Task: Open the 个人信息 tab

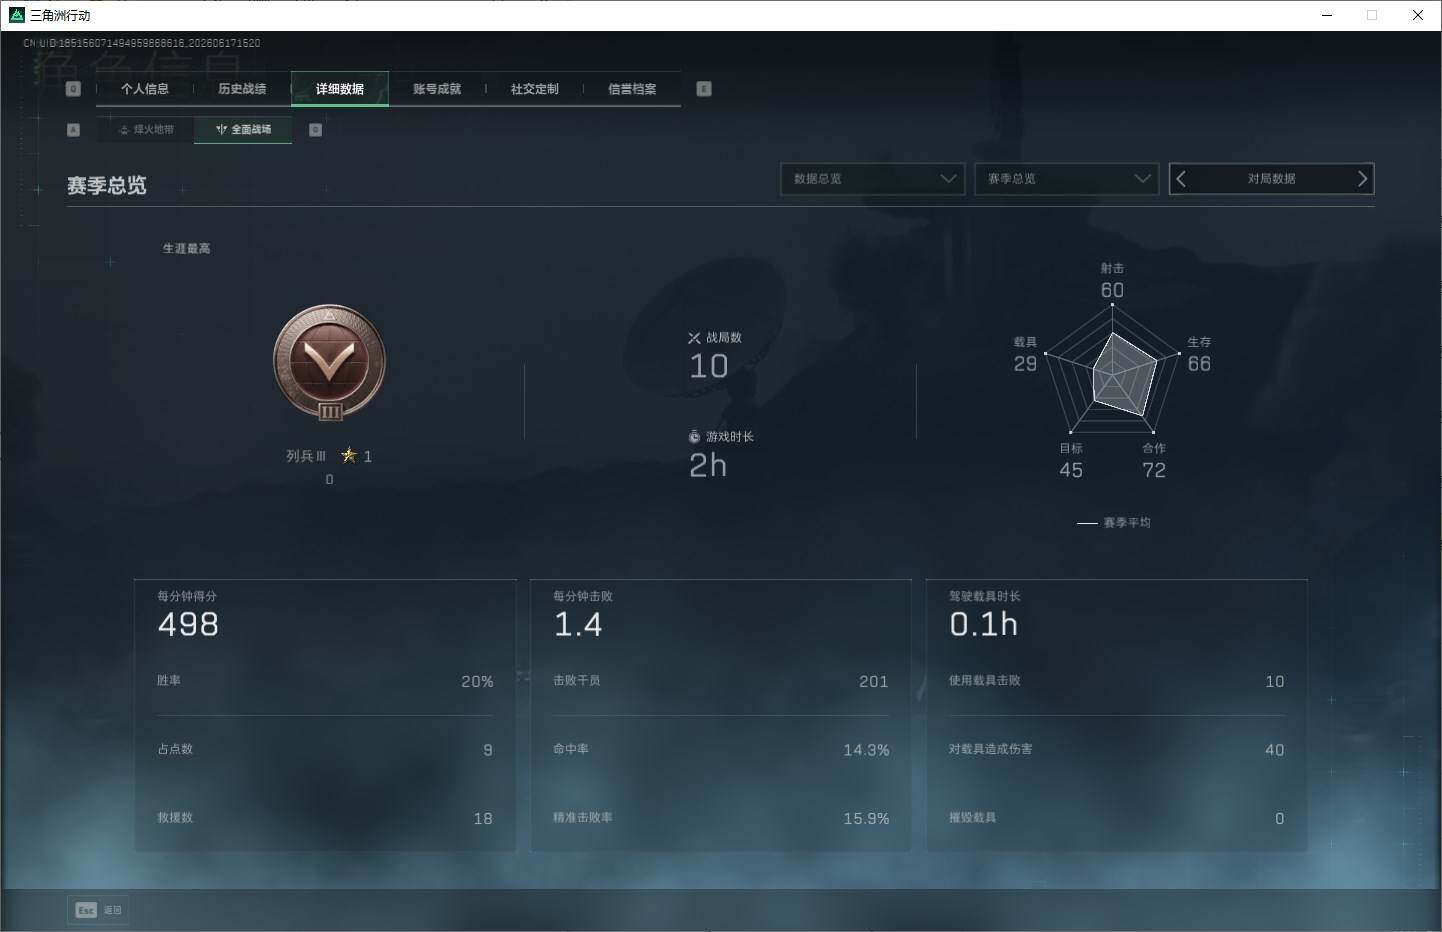Action: tap(144, 89)
